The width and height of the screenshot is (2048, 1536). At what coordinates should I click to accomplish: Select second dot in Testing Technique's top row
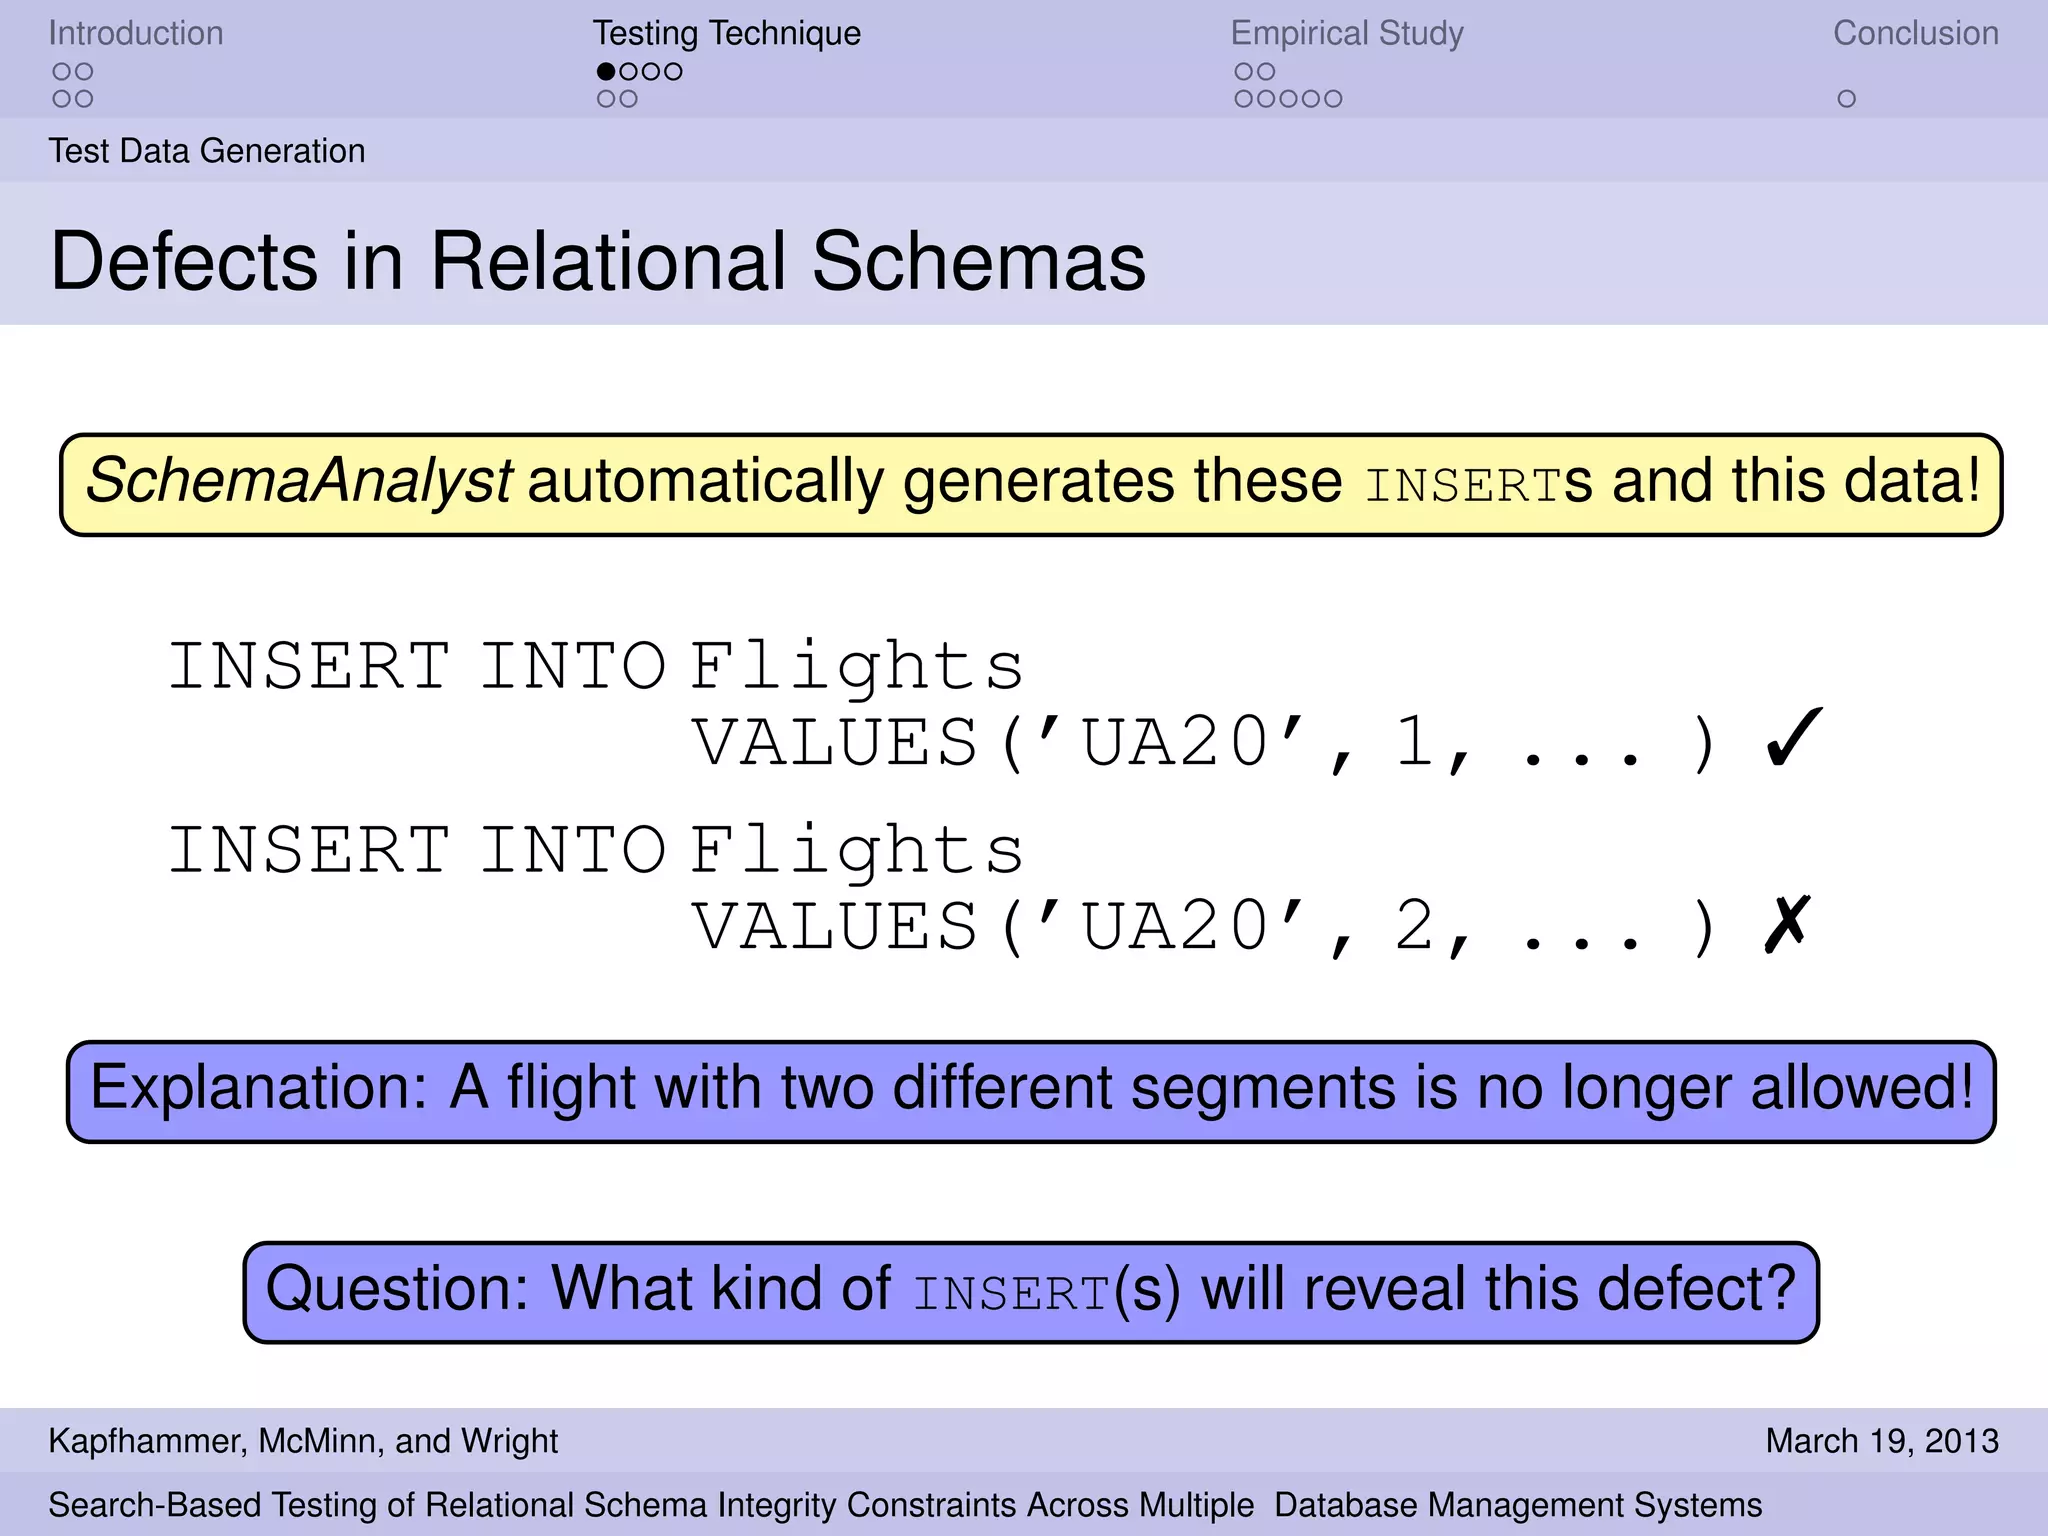[628, 72]
